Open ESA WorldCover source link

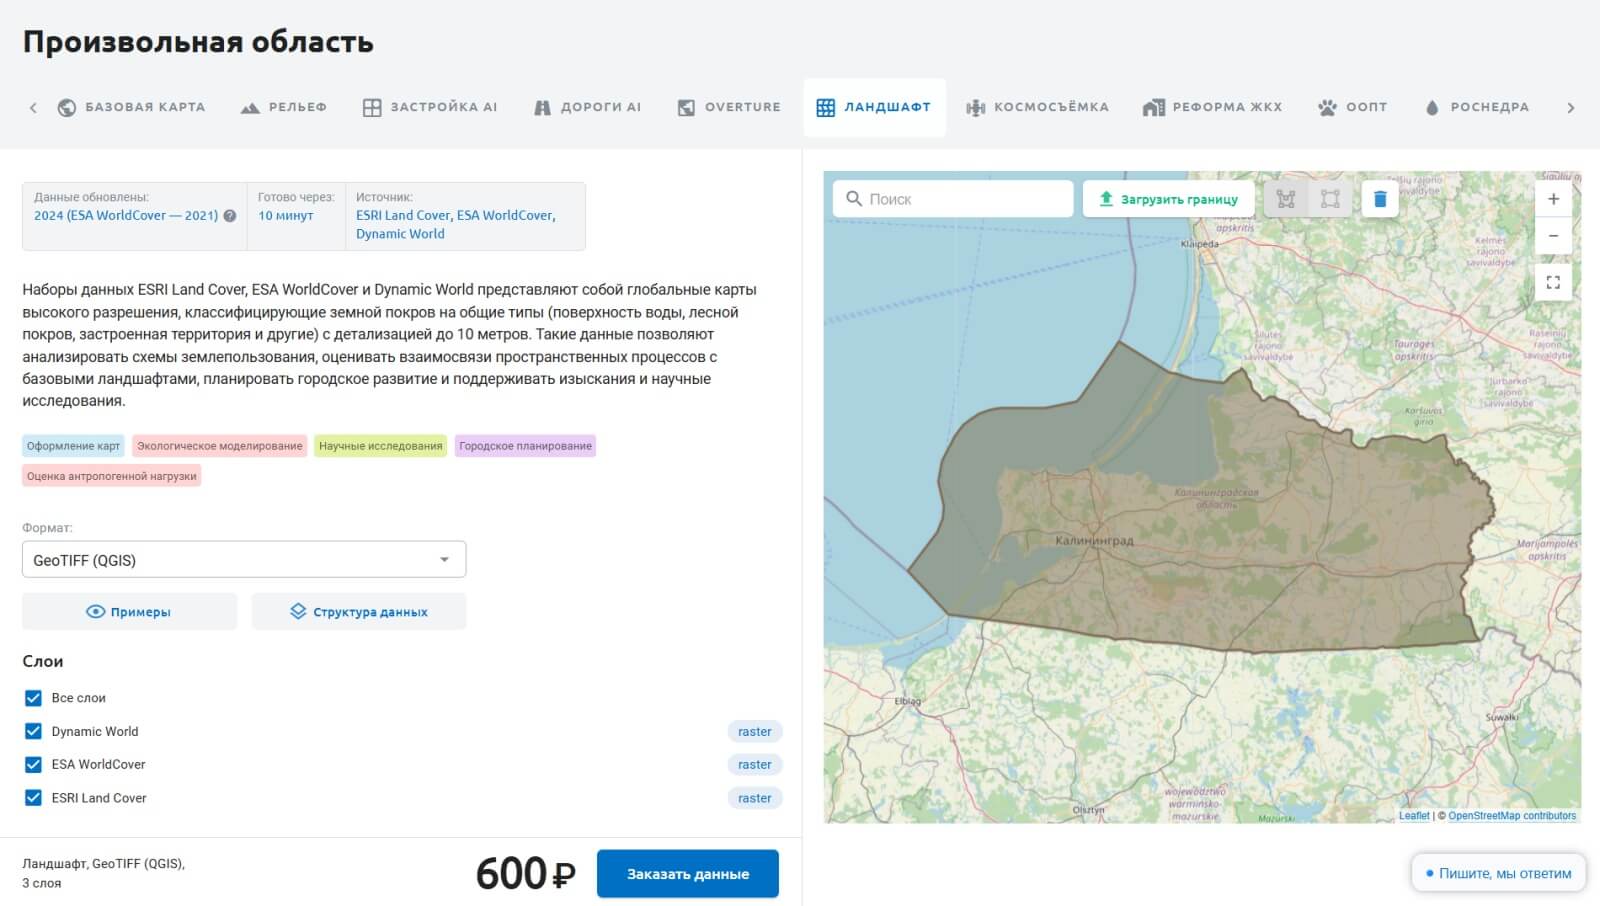coord(504,215)
